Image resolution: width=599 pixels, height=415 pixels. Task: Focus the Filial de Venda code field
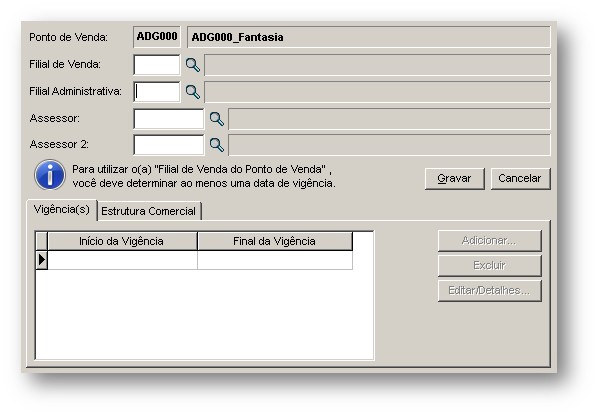157,65
